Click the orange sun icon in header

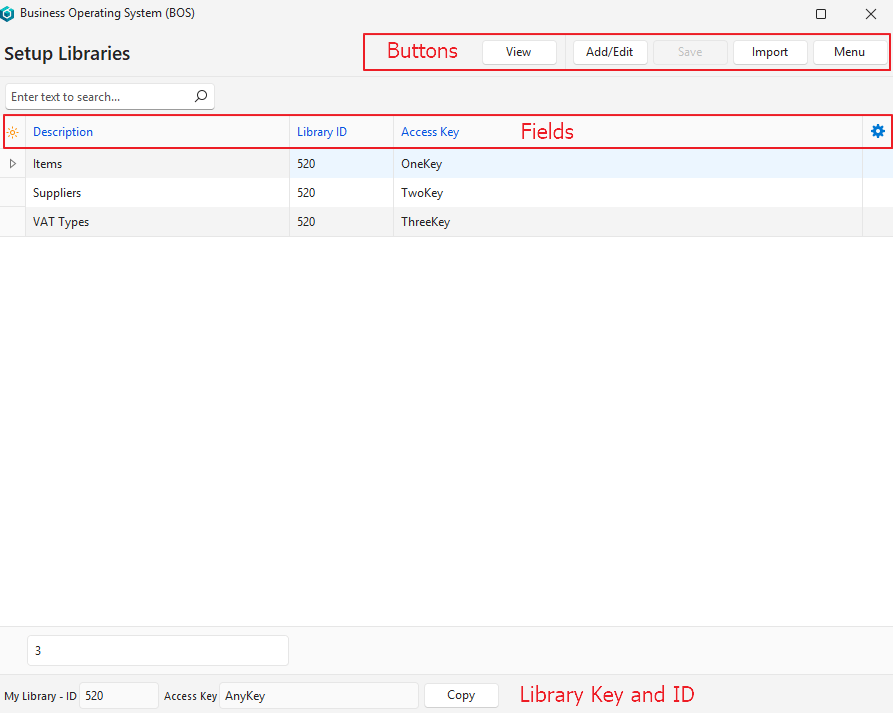tap(13, 132)
